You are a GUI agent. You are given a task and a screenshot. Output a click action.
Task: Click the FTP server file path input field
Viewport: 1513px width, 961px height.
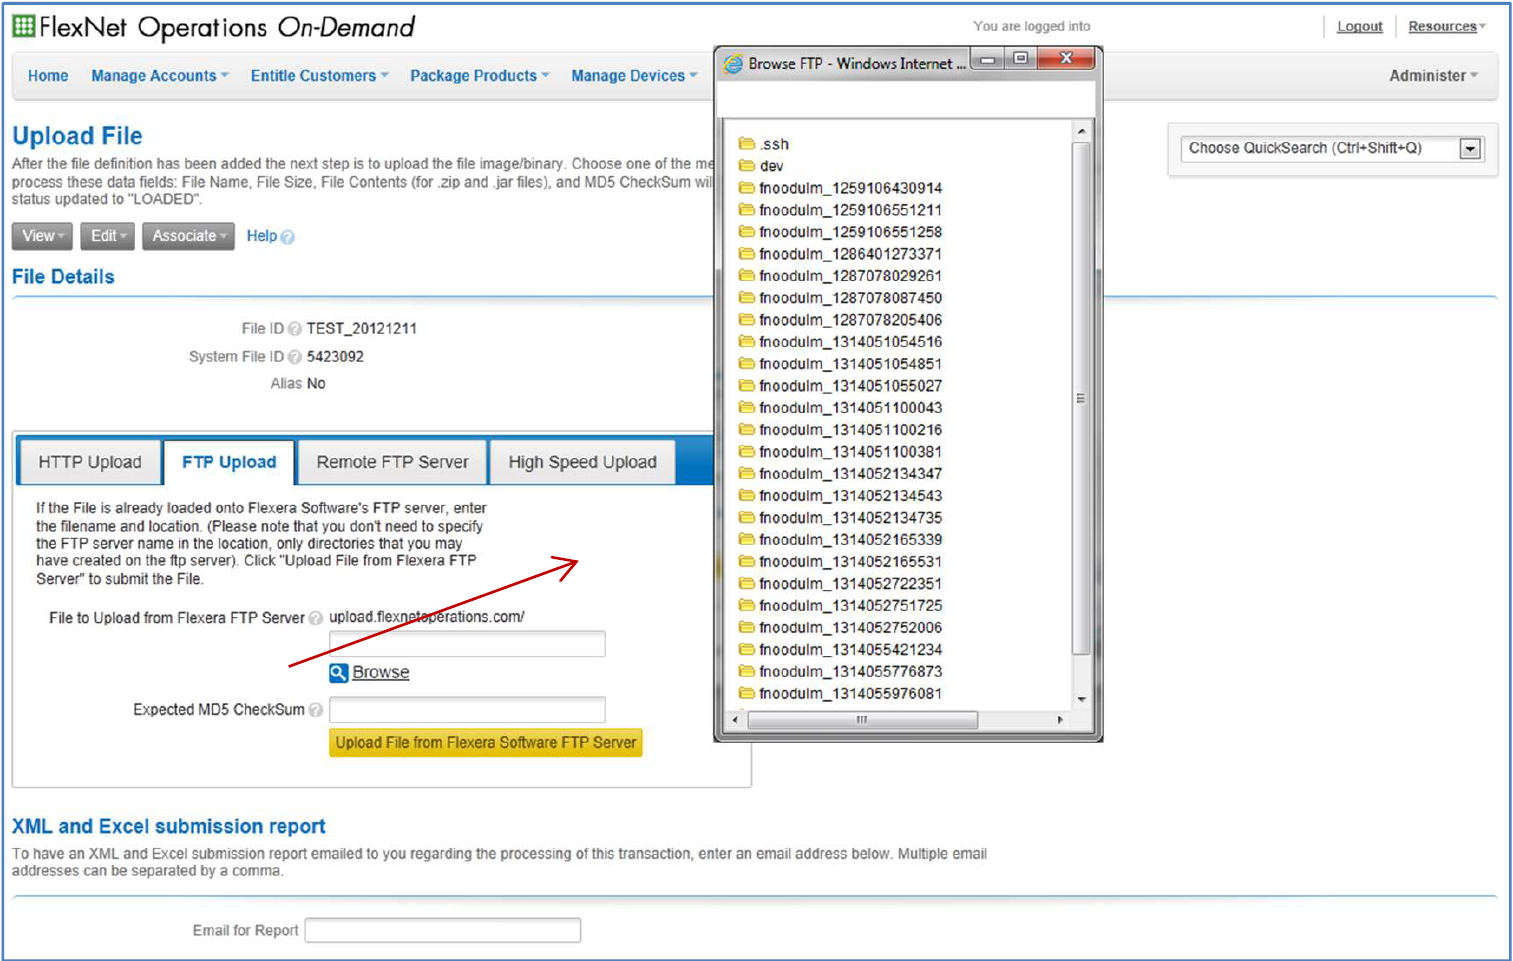pyautogui.click(x=467, y=644)
